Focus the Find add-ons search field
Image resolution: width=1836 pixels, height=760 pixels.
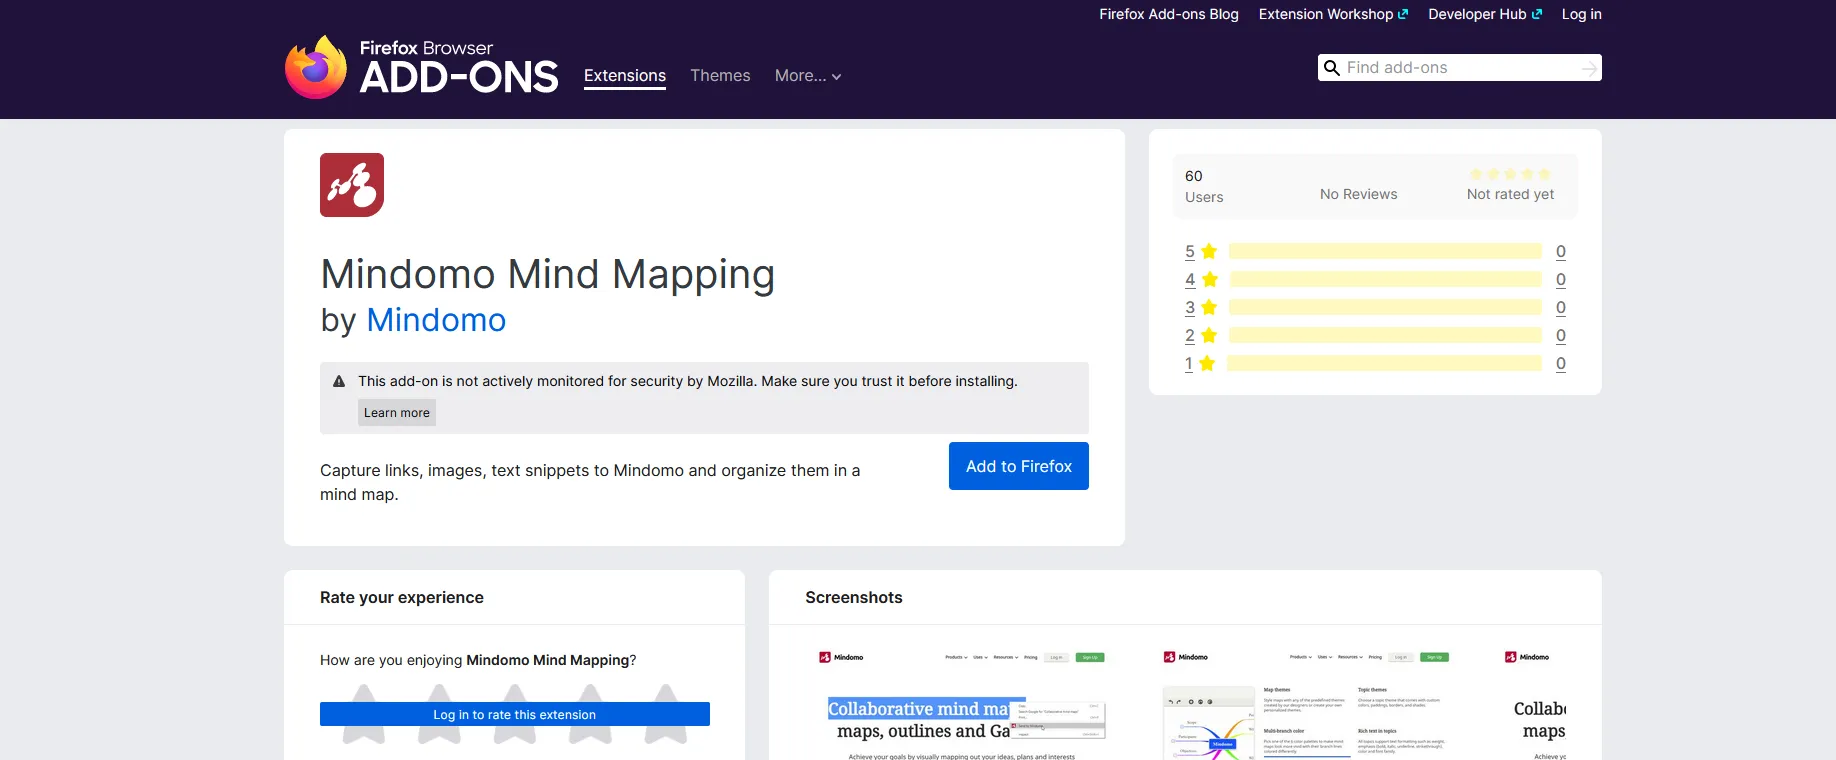click(x=1460, y=68)
